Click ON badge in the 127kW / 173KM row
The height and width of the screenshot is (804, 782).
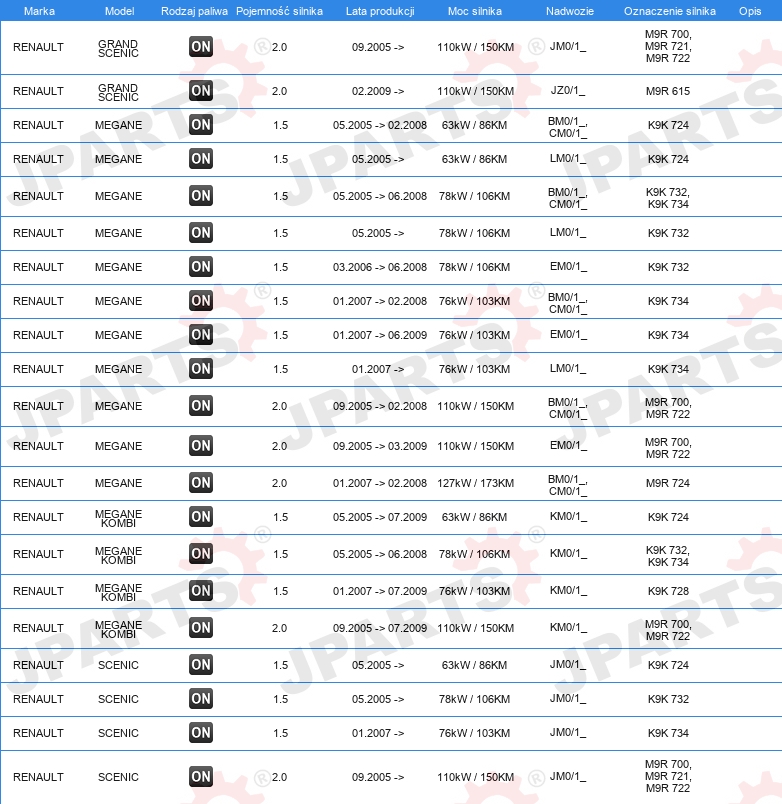coord(200,483)
